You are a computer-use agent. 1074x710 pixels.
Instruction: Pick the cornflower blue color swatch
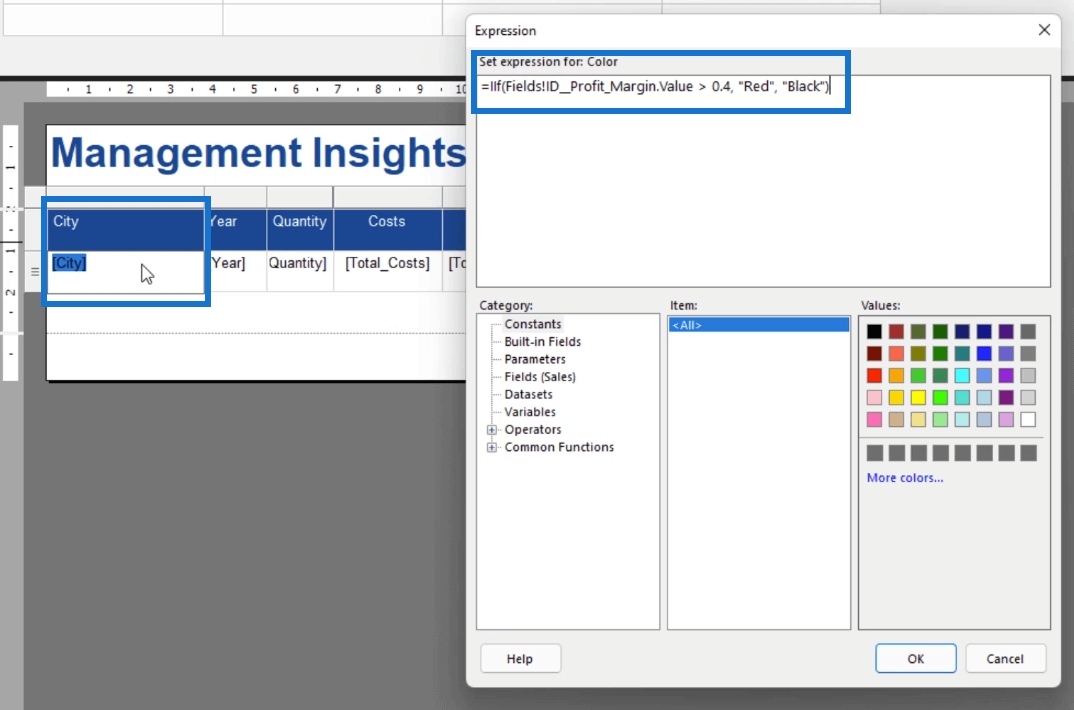click(984, 375)
